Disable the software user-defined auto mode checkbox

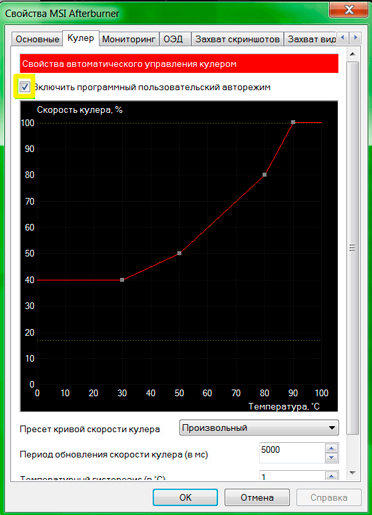pyautogui.click(x=25, y=87)
